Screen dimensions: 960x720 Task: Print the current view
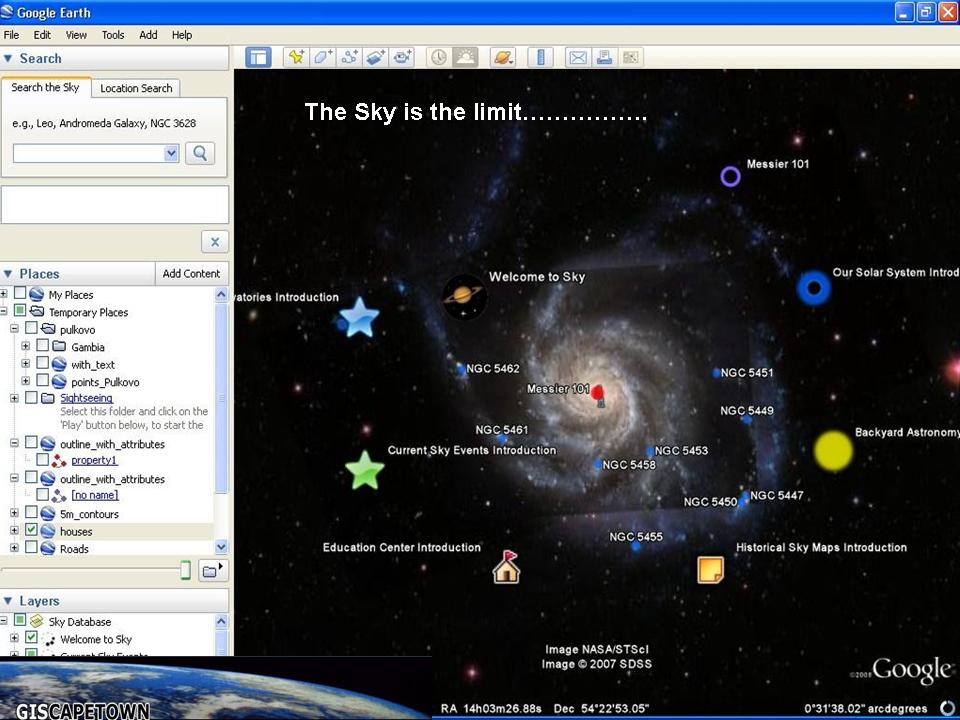click(604, 58)
